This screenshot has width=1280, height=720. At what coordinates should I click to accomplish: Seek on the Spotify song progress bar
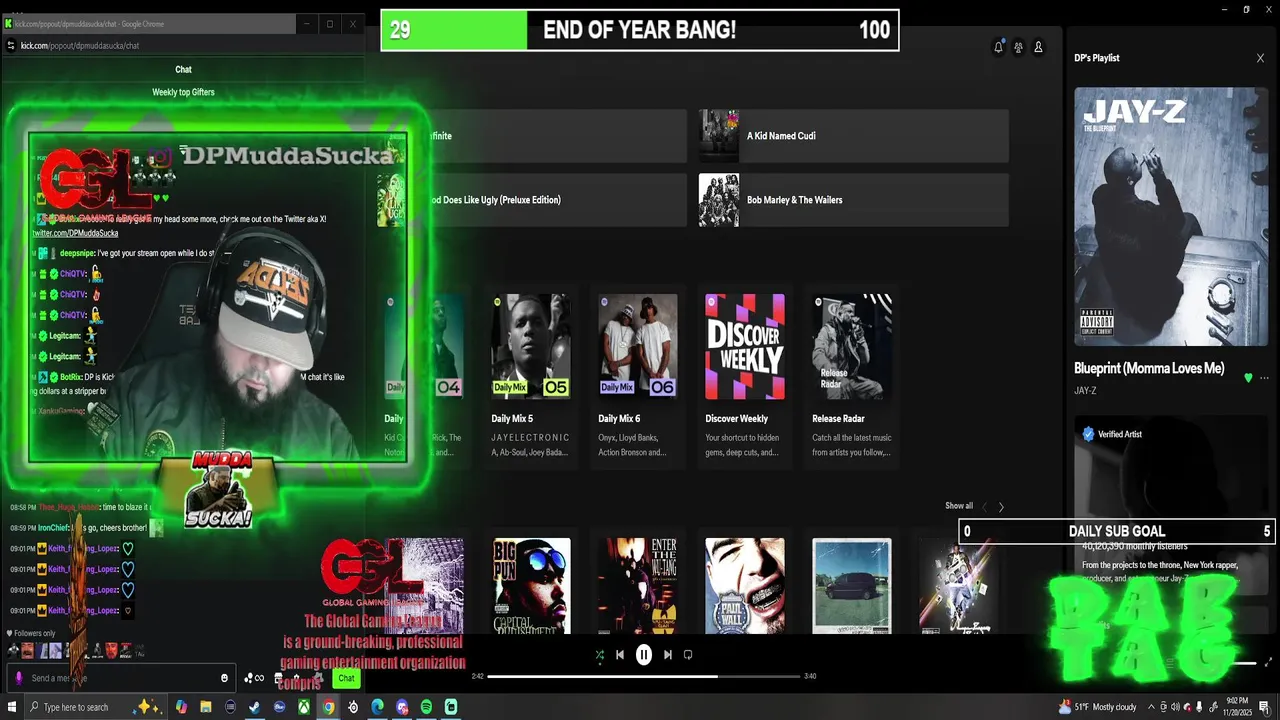[x=644, y=676]
